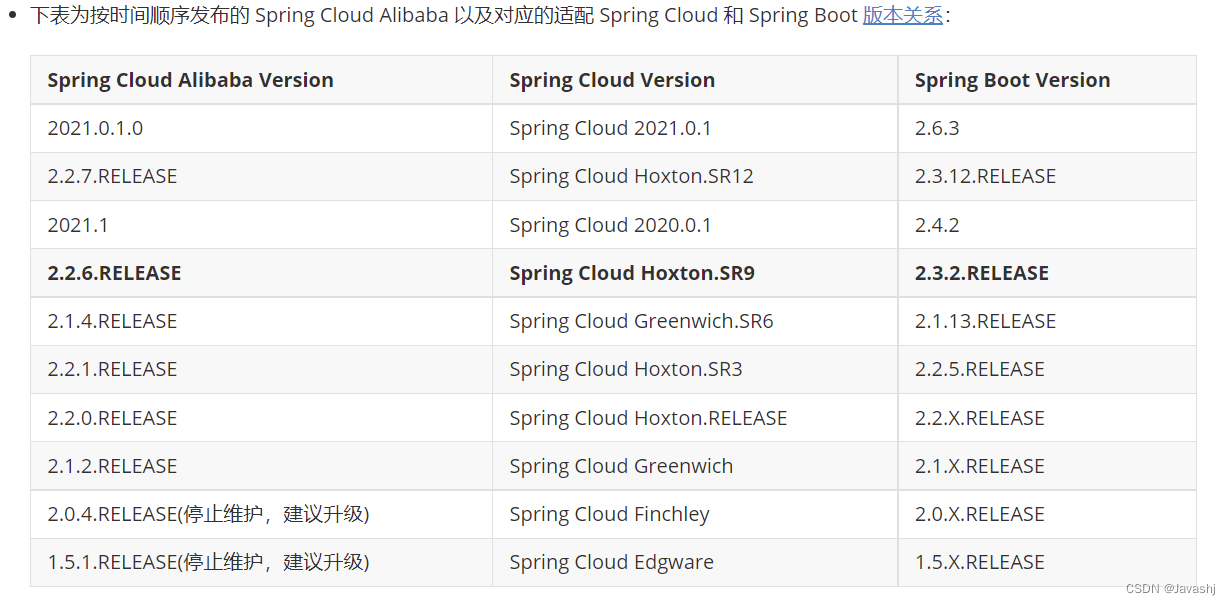The height and width of the screenshot is (605, 1230).
Task: Select cell 2.0.4.RELEASE(停止维护，建议升级)
Action: click(x=261, y=514)
